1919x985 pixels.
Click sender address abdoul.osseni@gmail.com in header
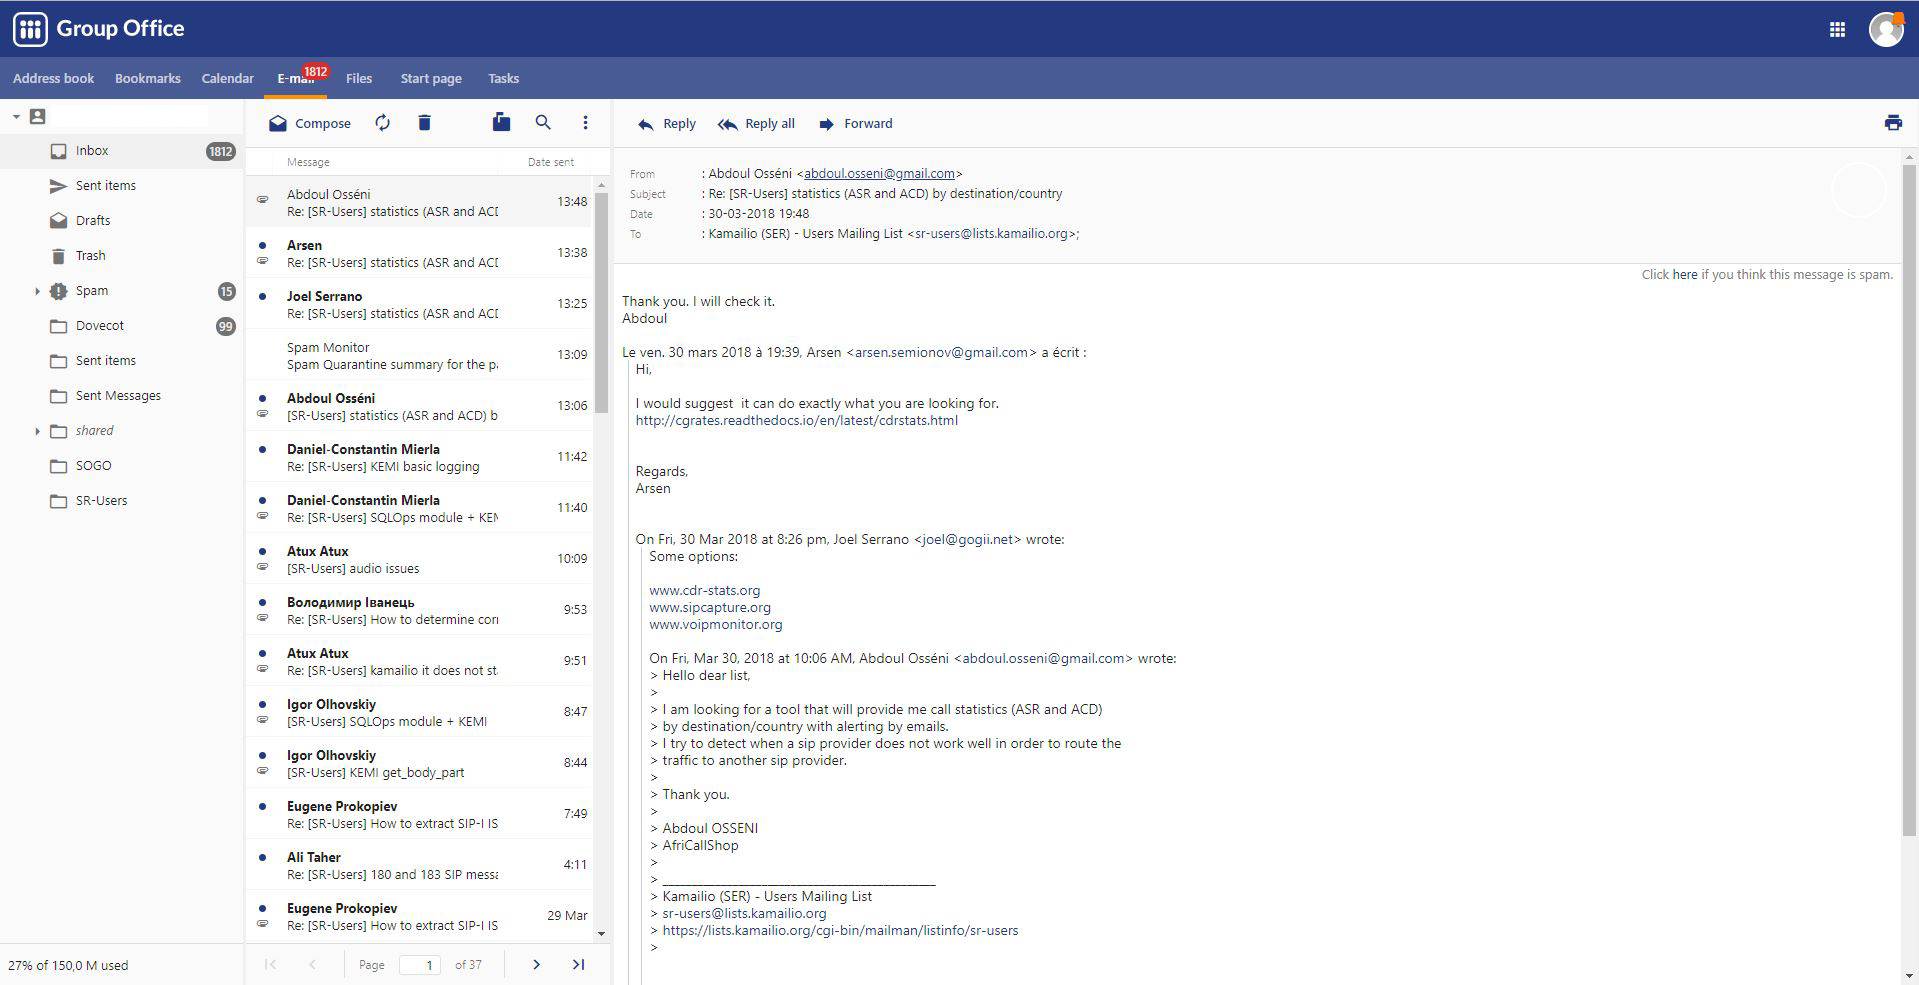[x=879, y=174]
